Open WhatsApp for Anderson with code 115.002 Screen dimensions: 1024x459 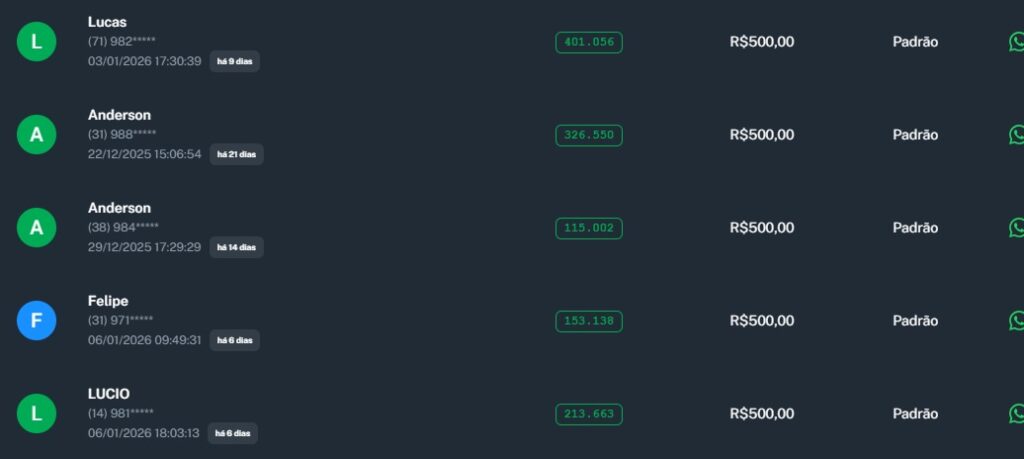pyautogui.click(x=1016, y=228)
